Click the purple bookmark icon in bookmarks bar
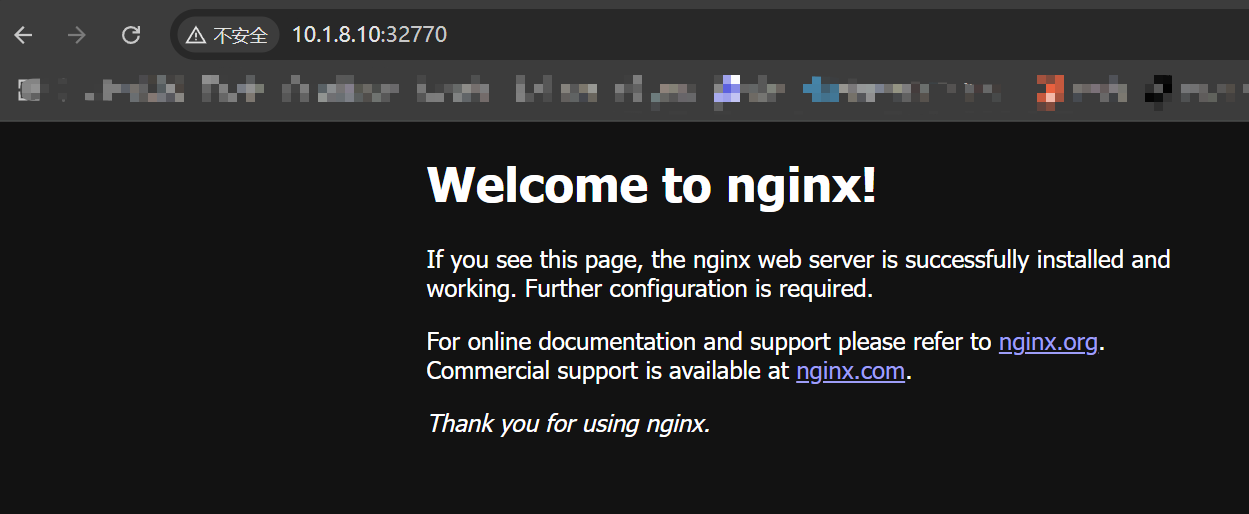 coord(729,91)
